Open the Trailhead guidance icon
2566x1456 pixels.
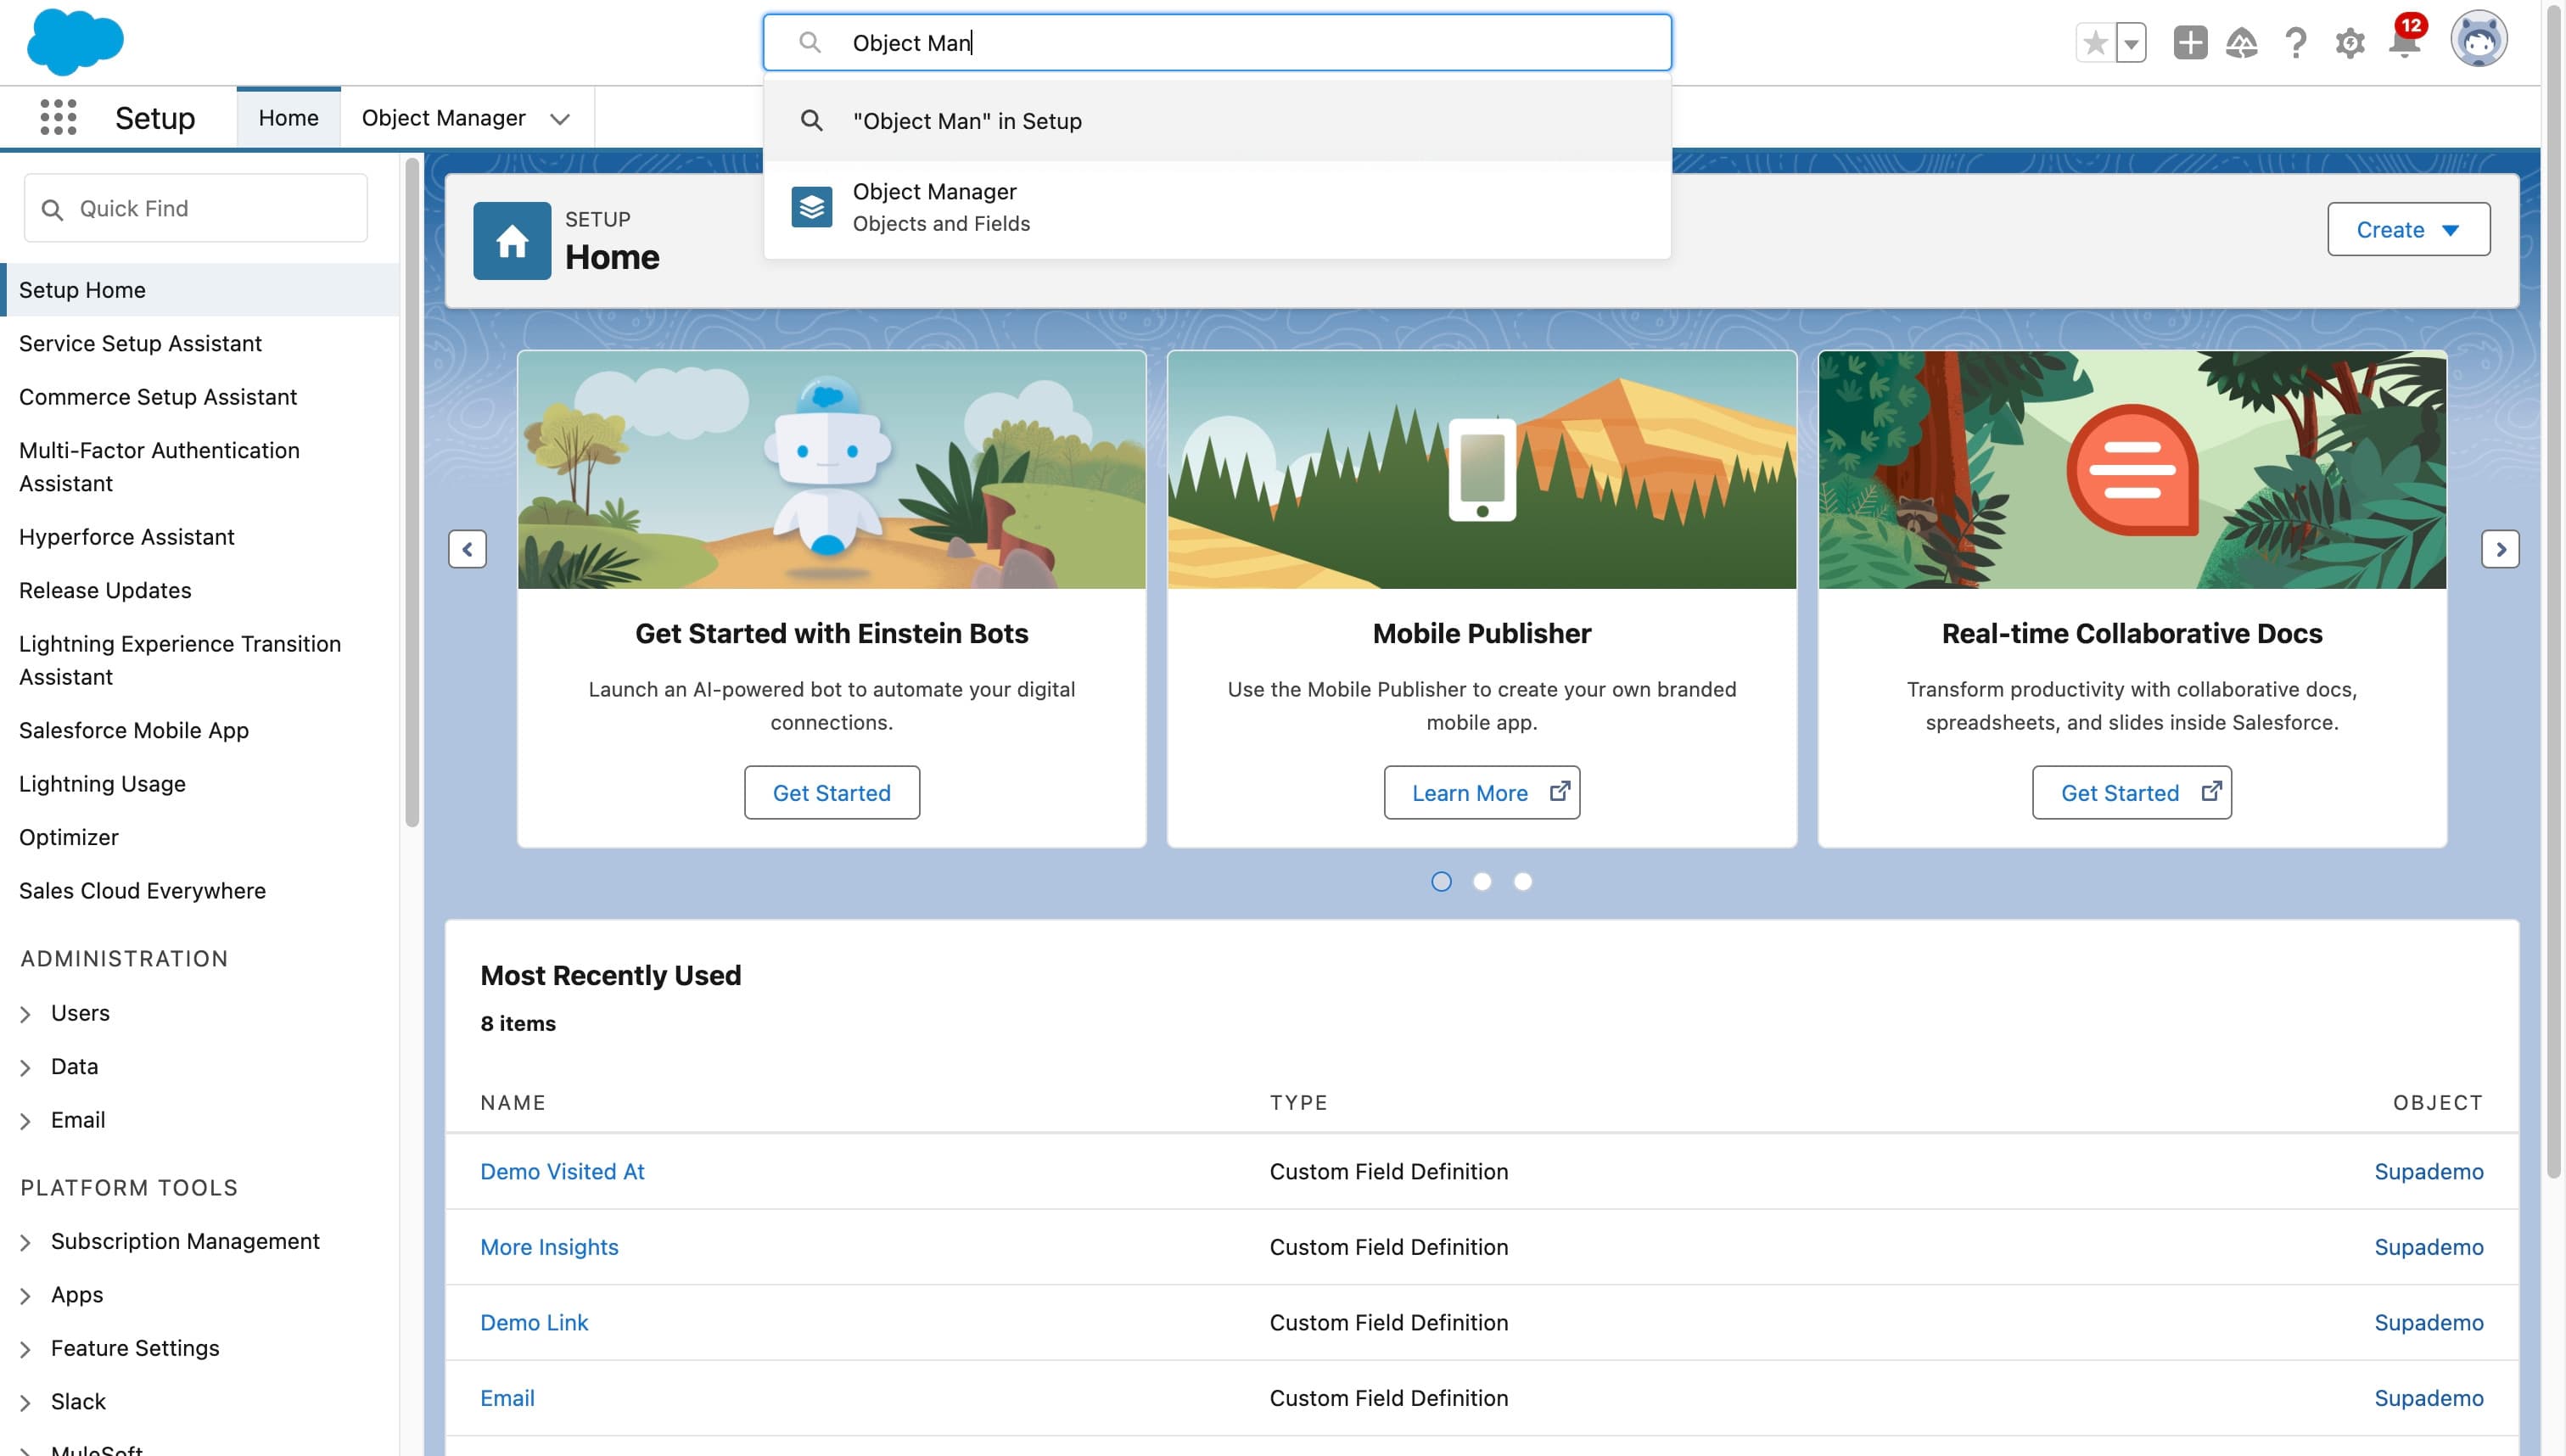click(x=2241, y=43)
